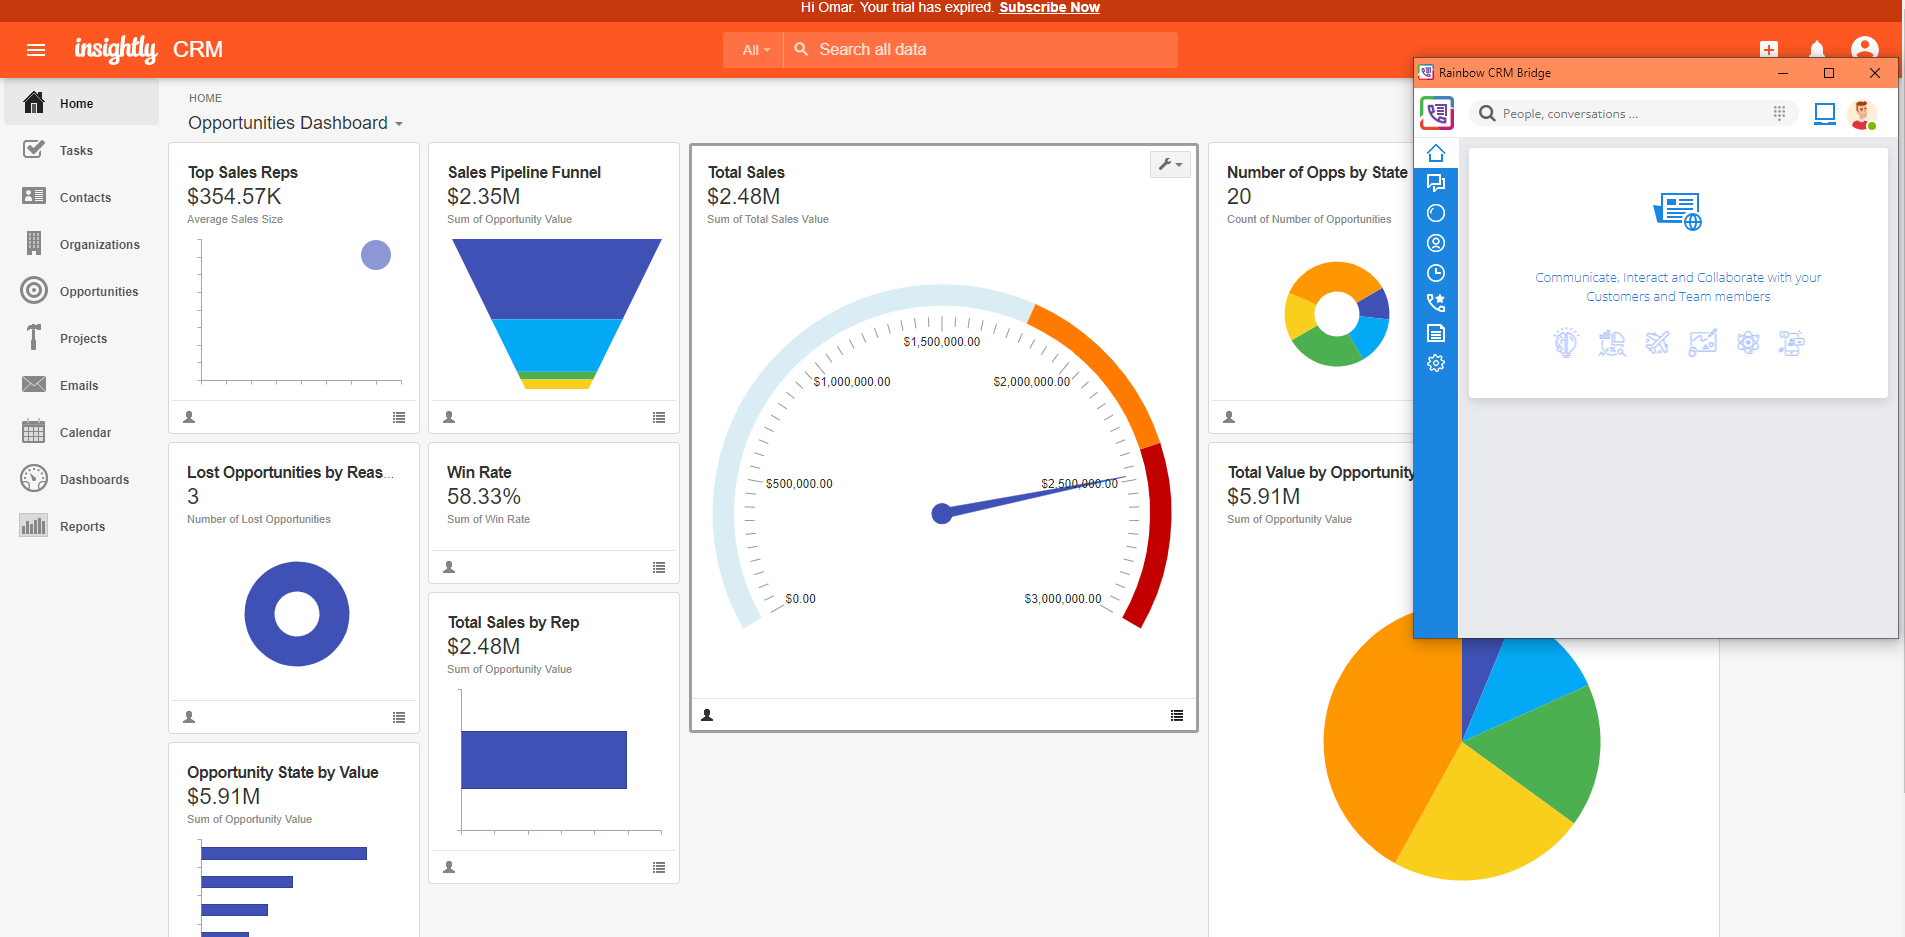Viewport: 1905px width, 937px height.
Task: Open wrench settings dropdown on Total Sales
Action: point(1169,164)
